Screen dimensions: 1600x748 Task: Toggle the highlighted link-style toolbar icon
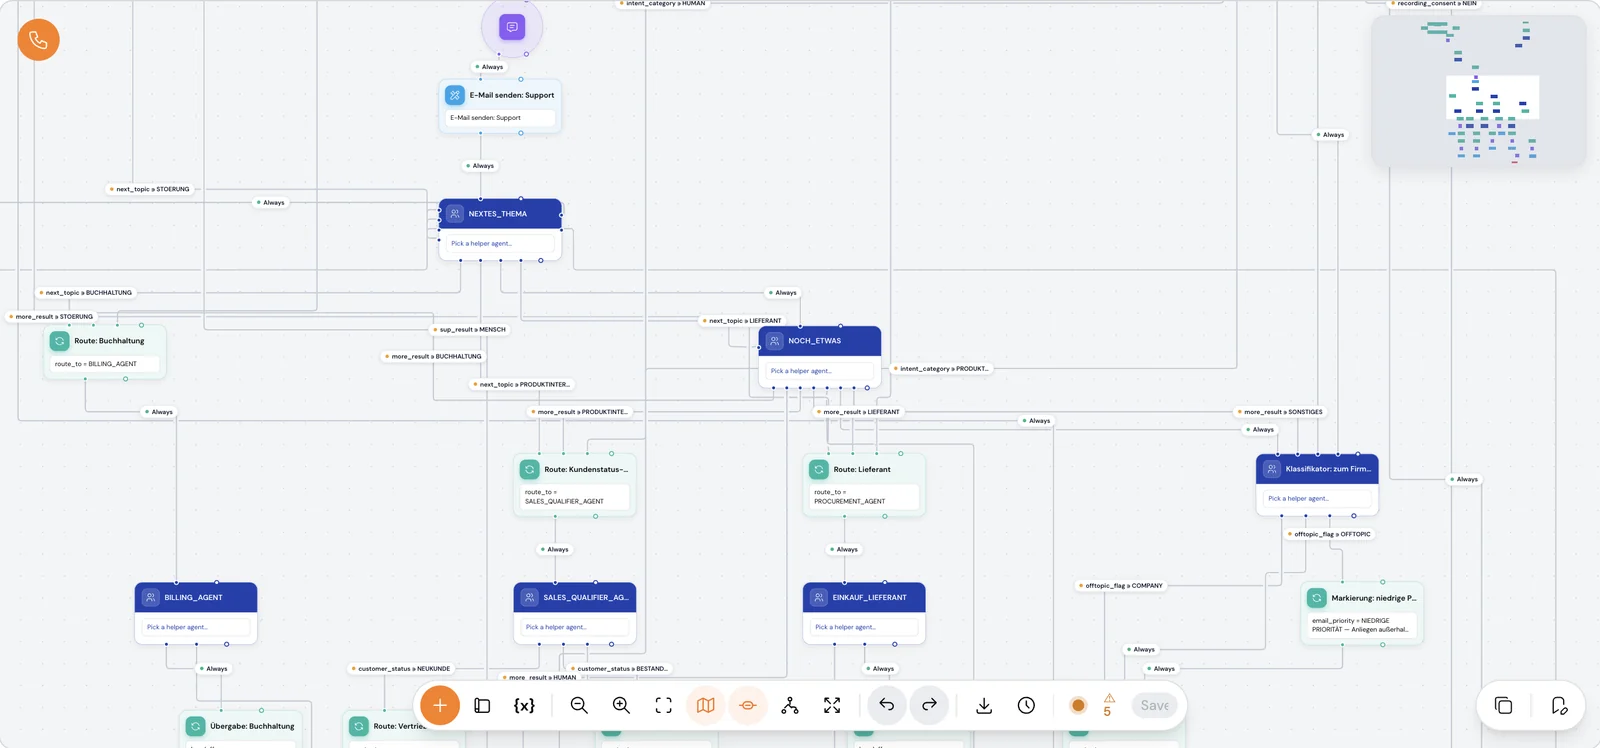tap(748, 705)
